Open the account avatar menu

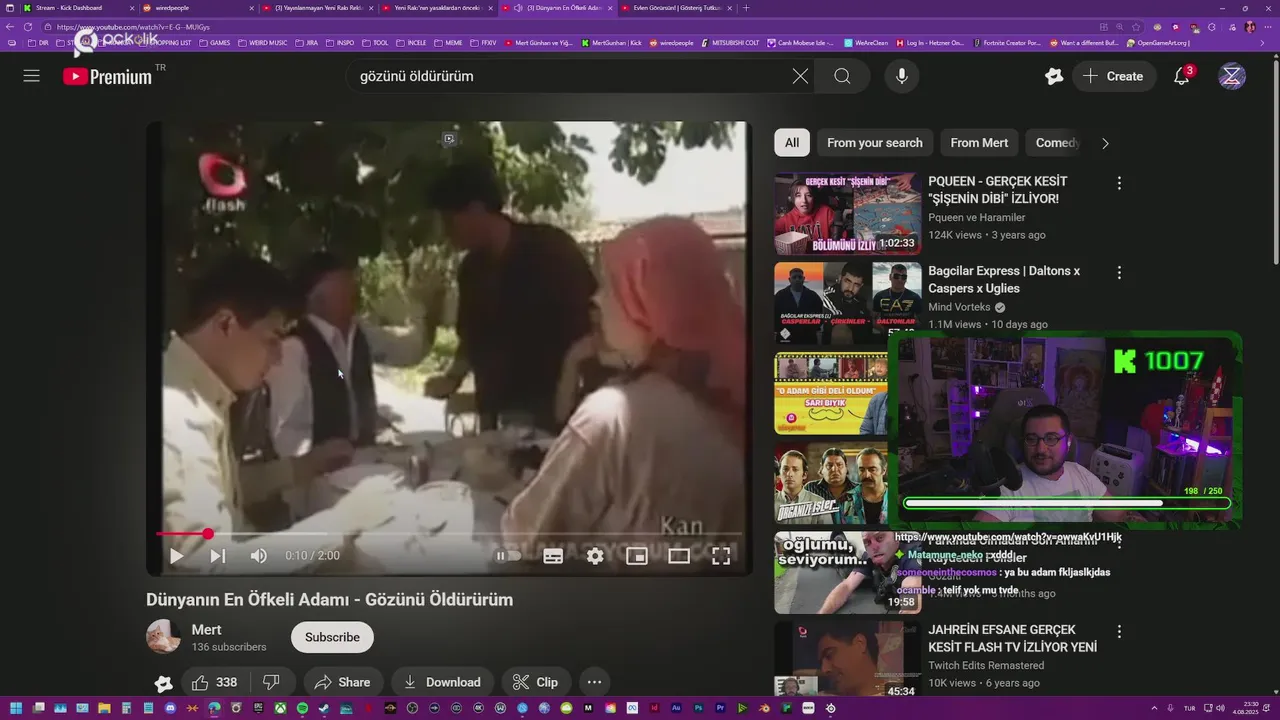point(1232,76)
